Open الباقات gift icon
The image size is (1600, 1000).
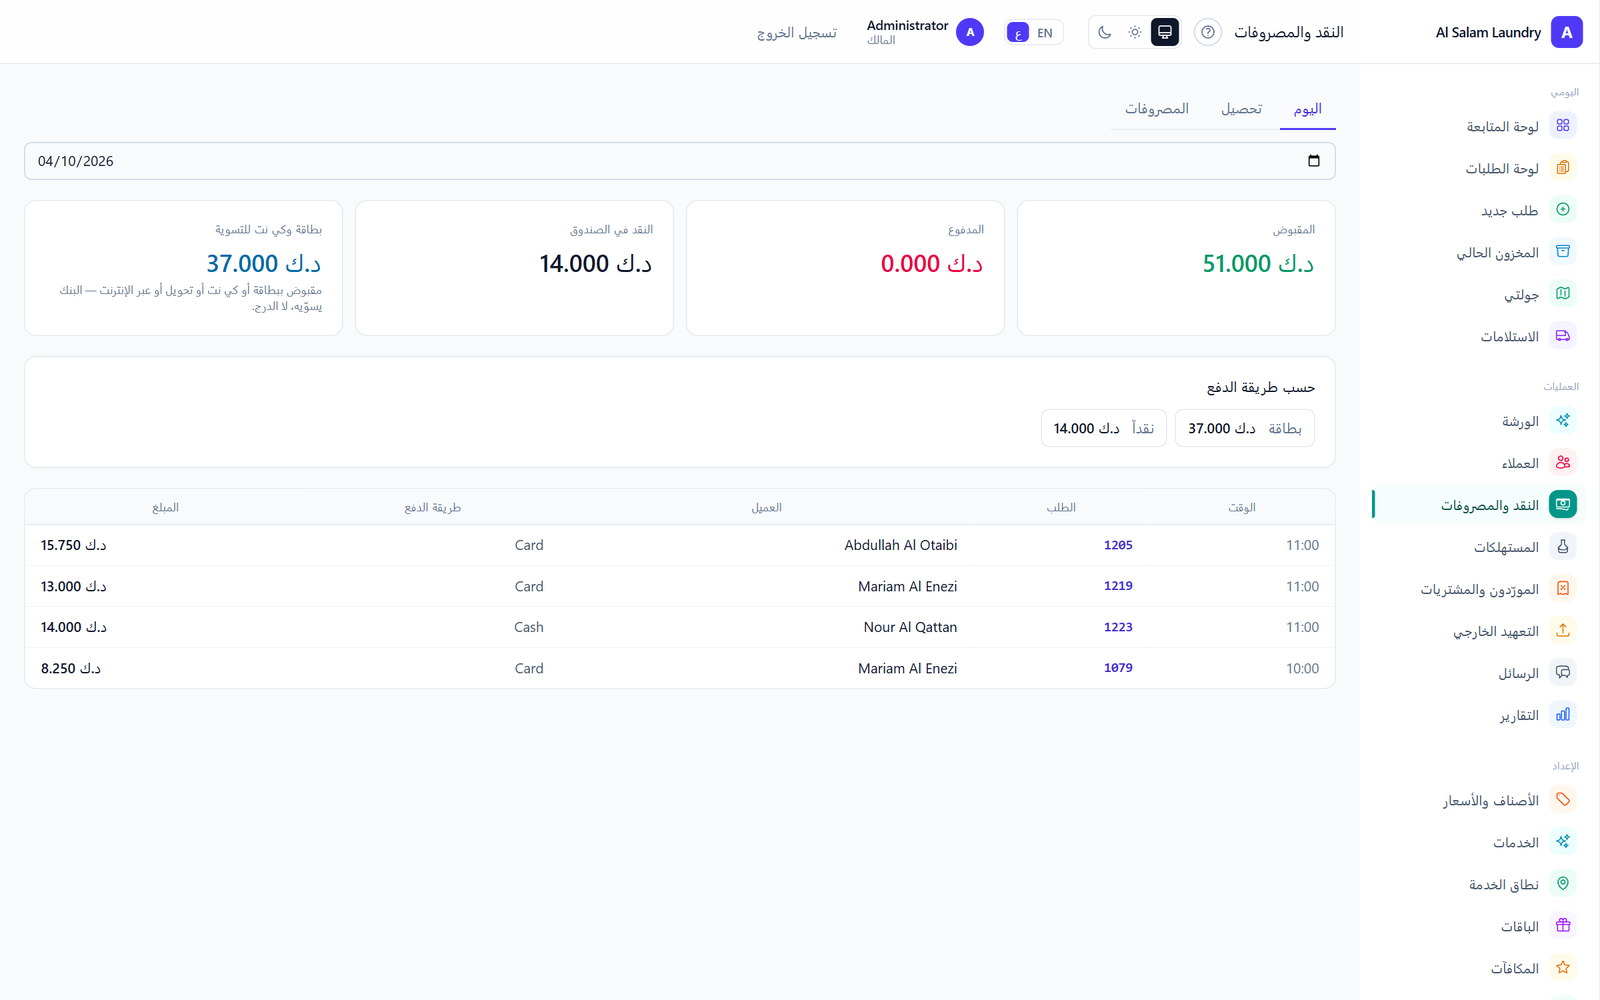tap(1563, 926)
